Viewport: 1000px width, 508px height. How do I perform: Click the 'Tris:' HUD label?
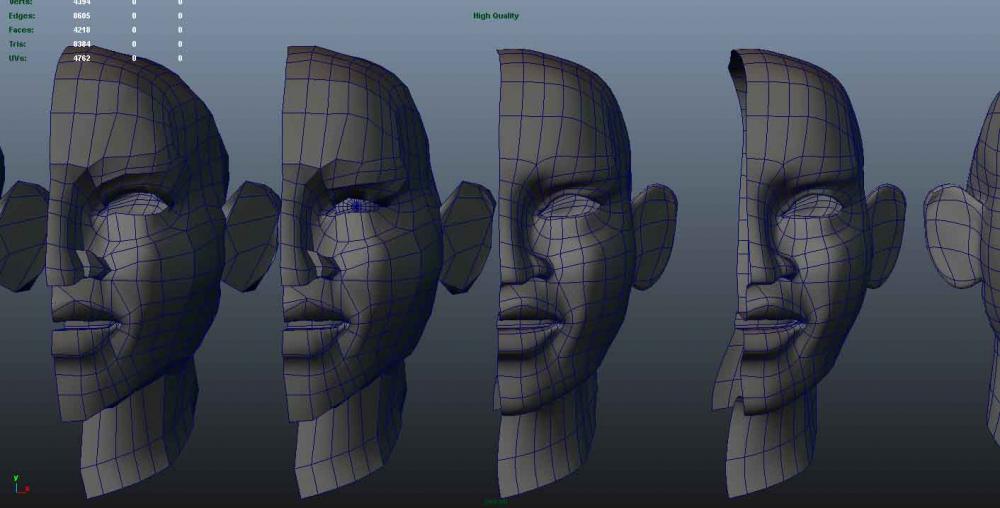[17, 44]
